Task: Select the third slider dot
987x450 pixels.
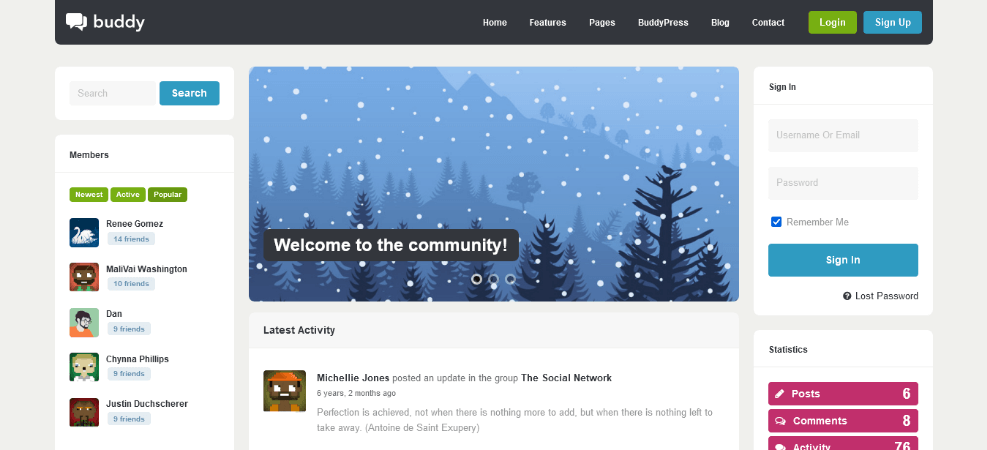Action: 510,279
